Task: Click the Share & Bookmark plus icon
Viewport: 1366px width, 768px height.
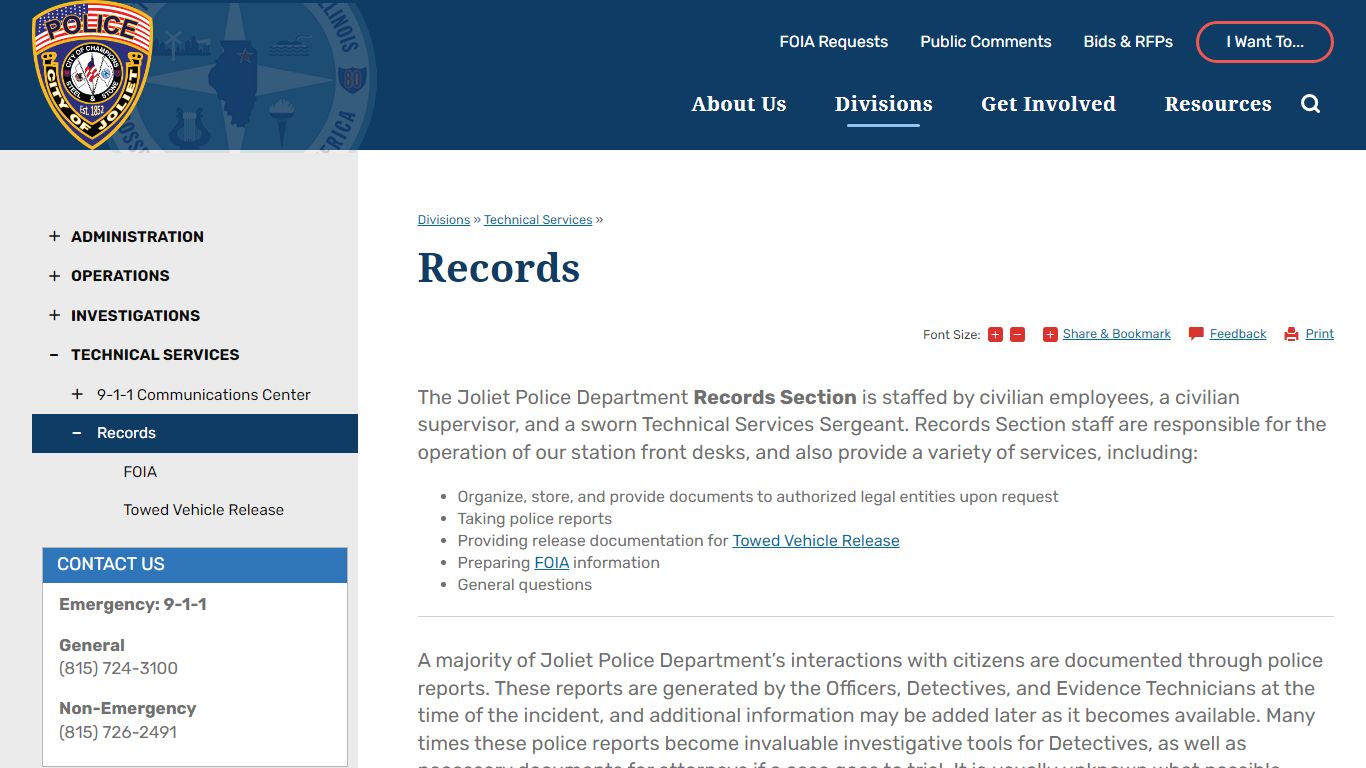Action: coord(1050,335)
